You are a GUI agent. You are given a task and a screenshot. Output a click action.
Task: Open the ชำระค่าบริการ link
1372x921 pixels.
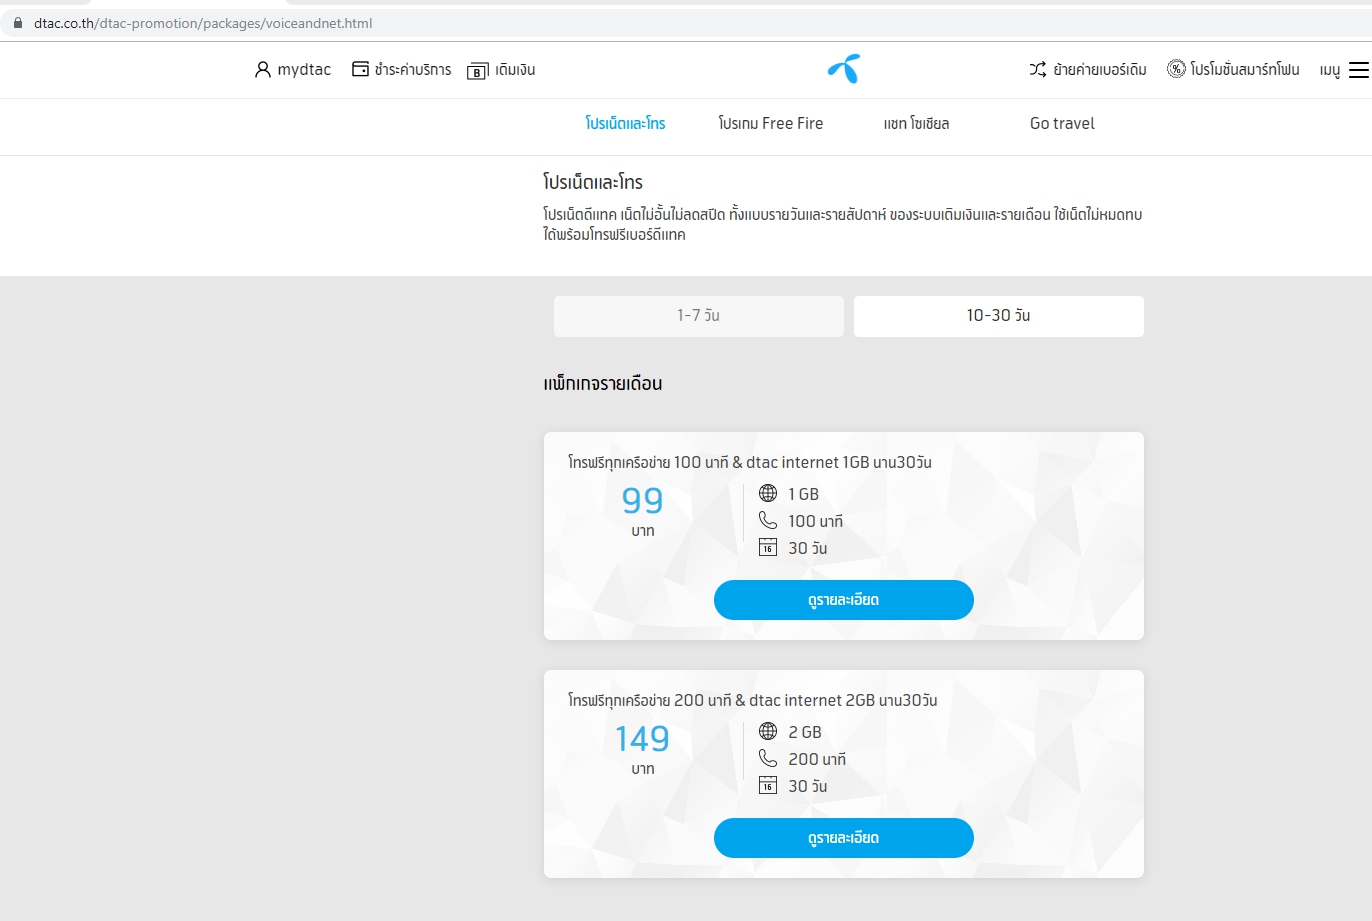(x=413, y=70)
